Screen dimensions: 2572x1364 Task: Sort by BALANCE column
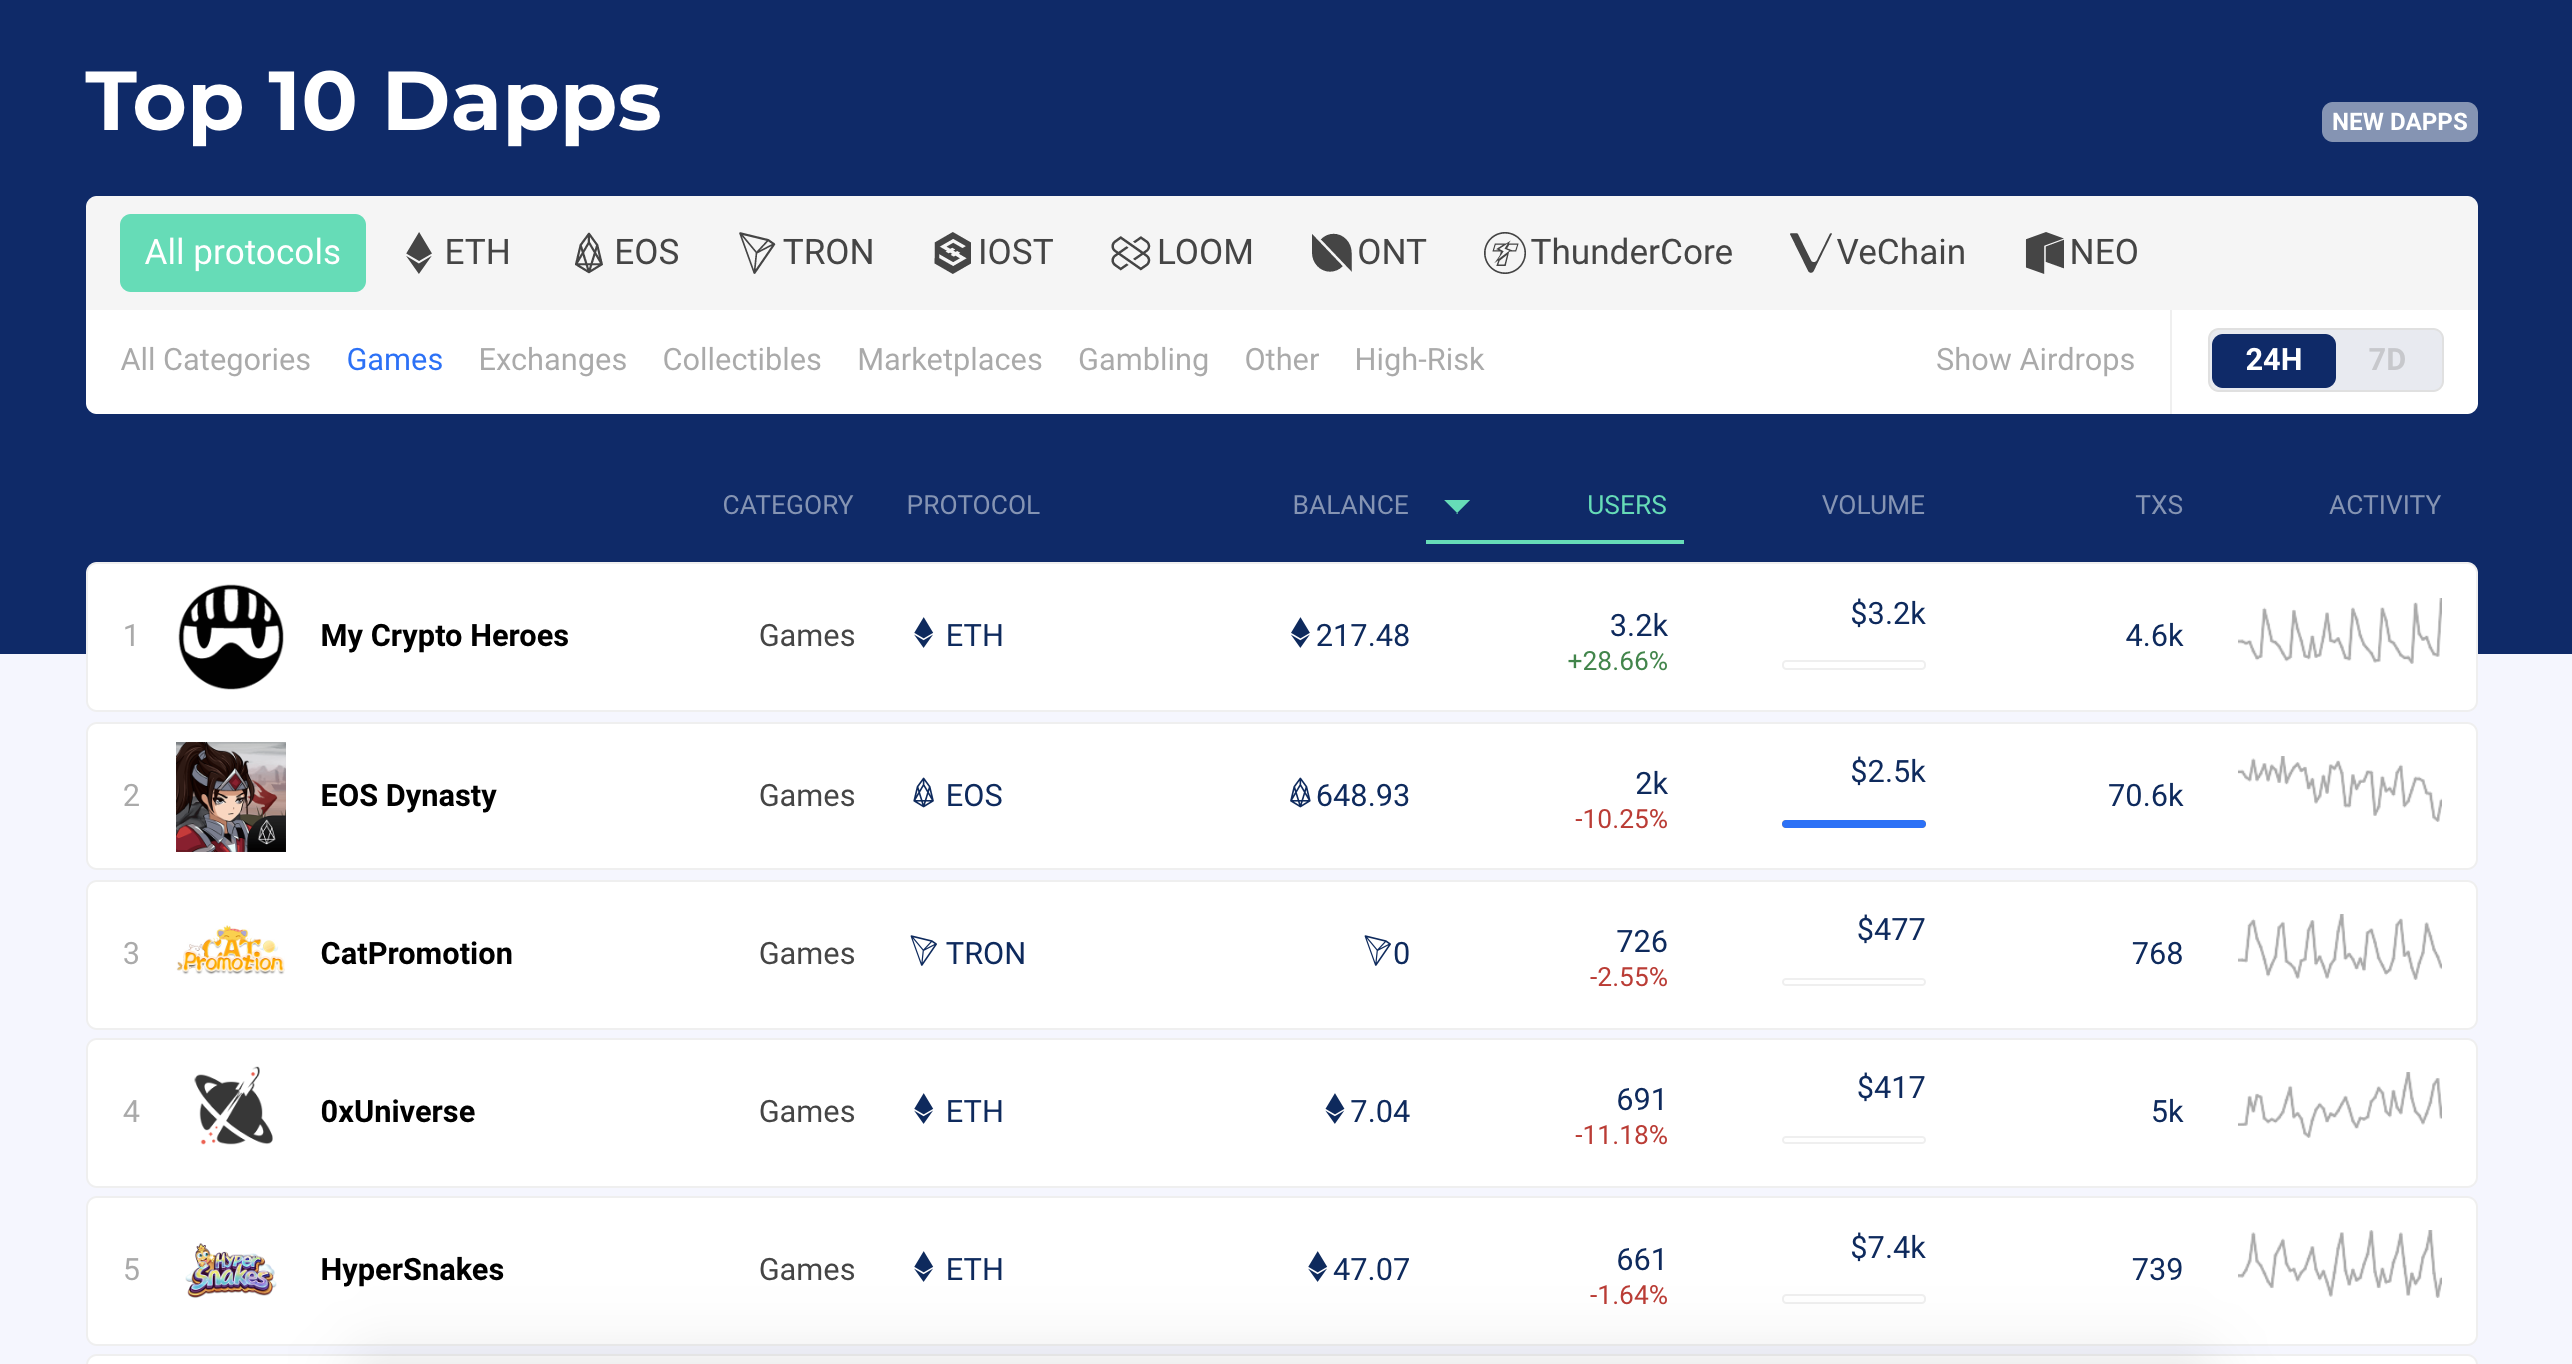point(1350,505)
